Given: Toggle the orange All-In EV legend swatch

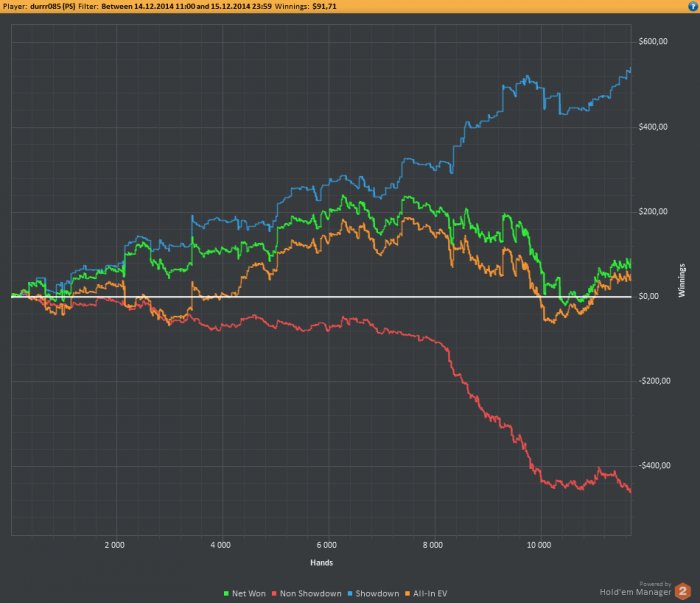Looking at the screenshot, I should pyautogui.click(x=407, y=594).
